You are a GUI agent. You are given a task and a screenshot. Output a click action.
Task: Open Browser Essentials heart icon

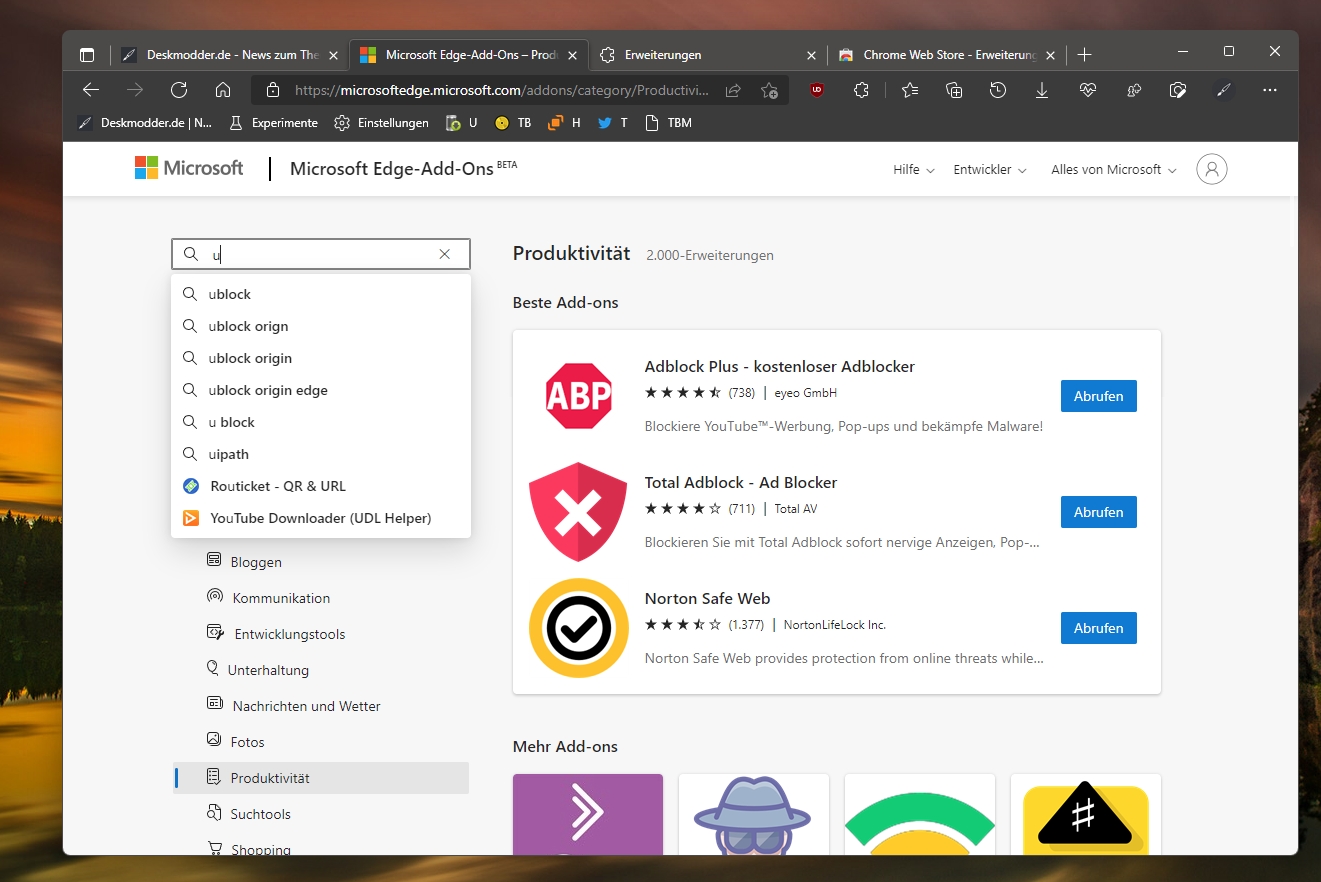coord(1087,90)
